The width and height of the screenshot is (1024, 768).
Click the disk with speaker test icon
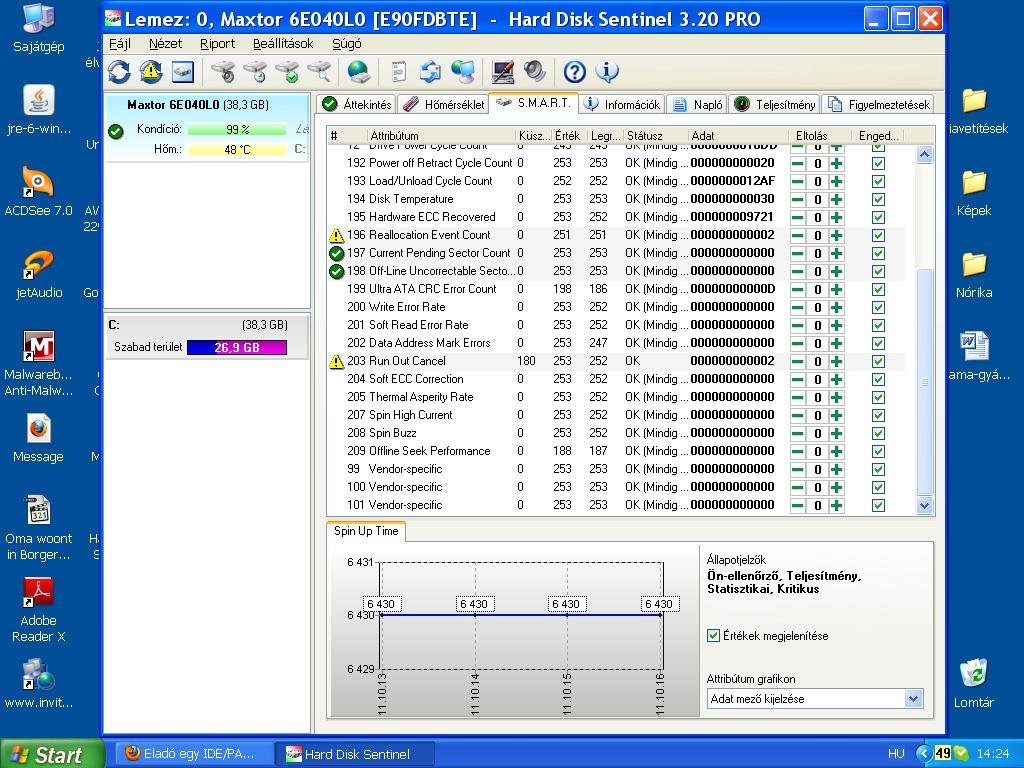pyautogui.click(x=223, y=72)
